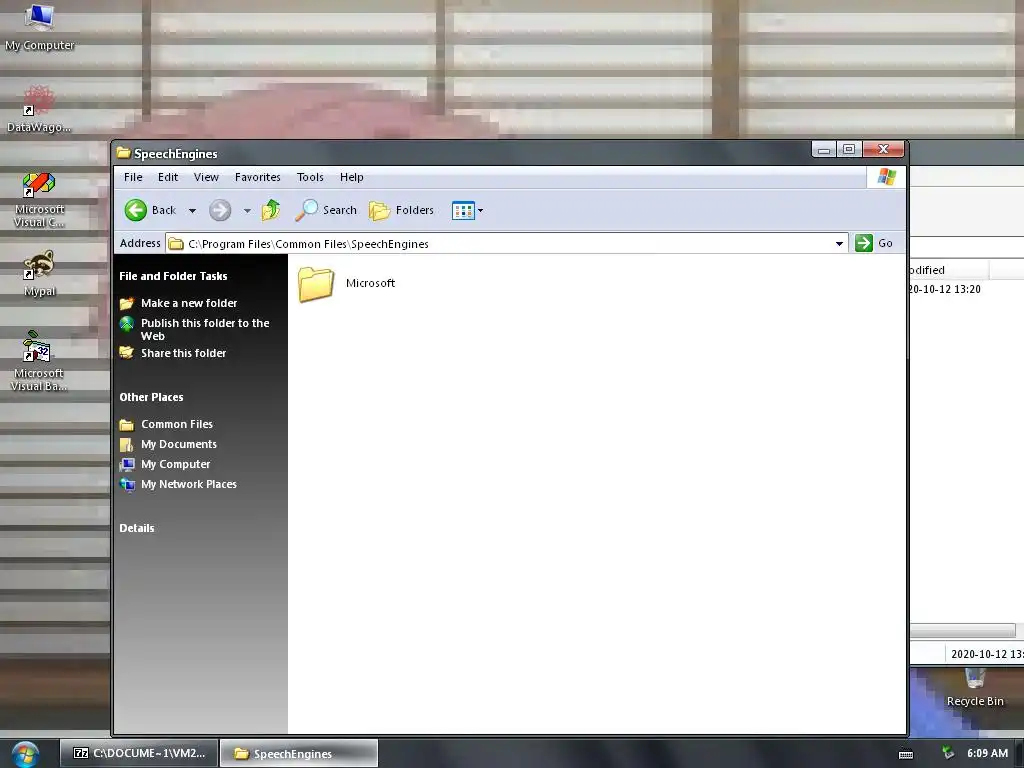
Task: Open the View menu
Action: (x=206, y=177)
